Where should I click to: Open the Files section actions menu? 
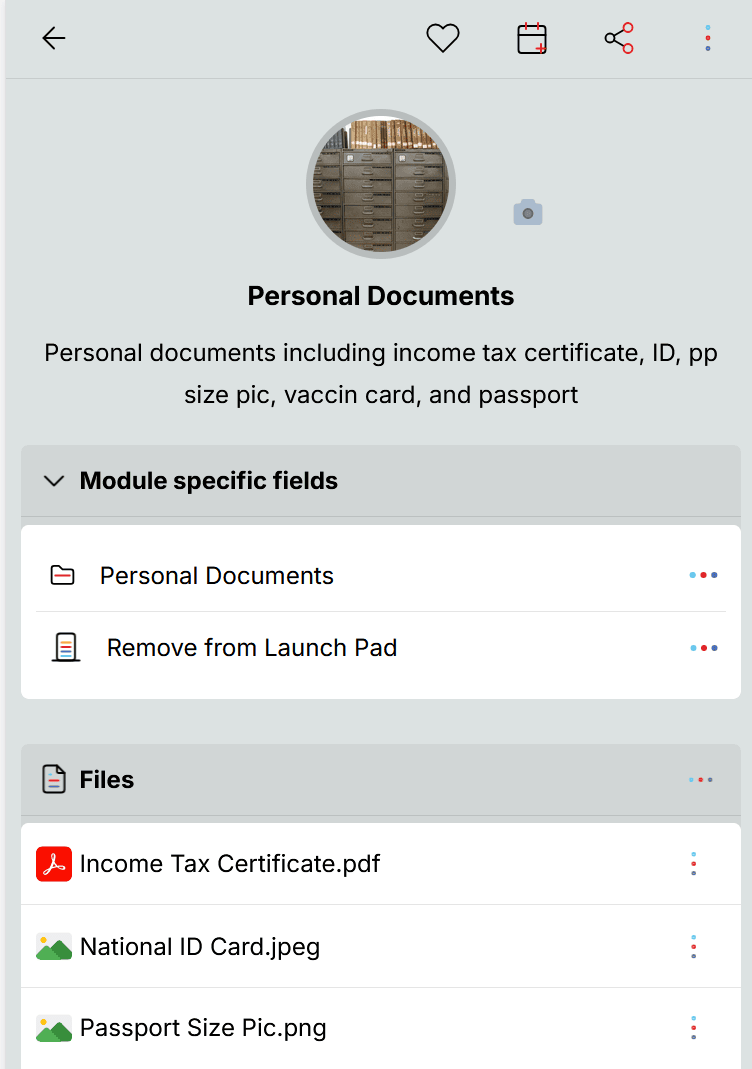[x=702, y=779]
